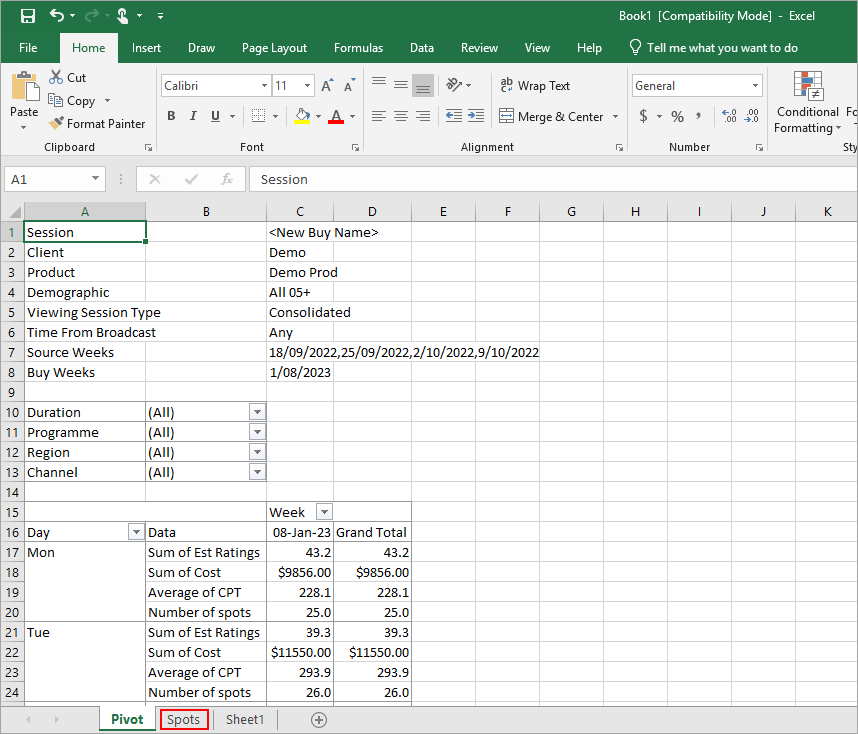Image resolution: width=858 pixels, height=734 pixels.
Task: Switch to the Formulas ribbon tab
Action: click(x=358, y=48)
